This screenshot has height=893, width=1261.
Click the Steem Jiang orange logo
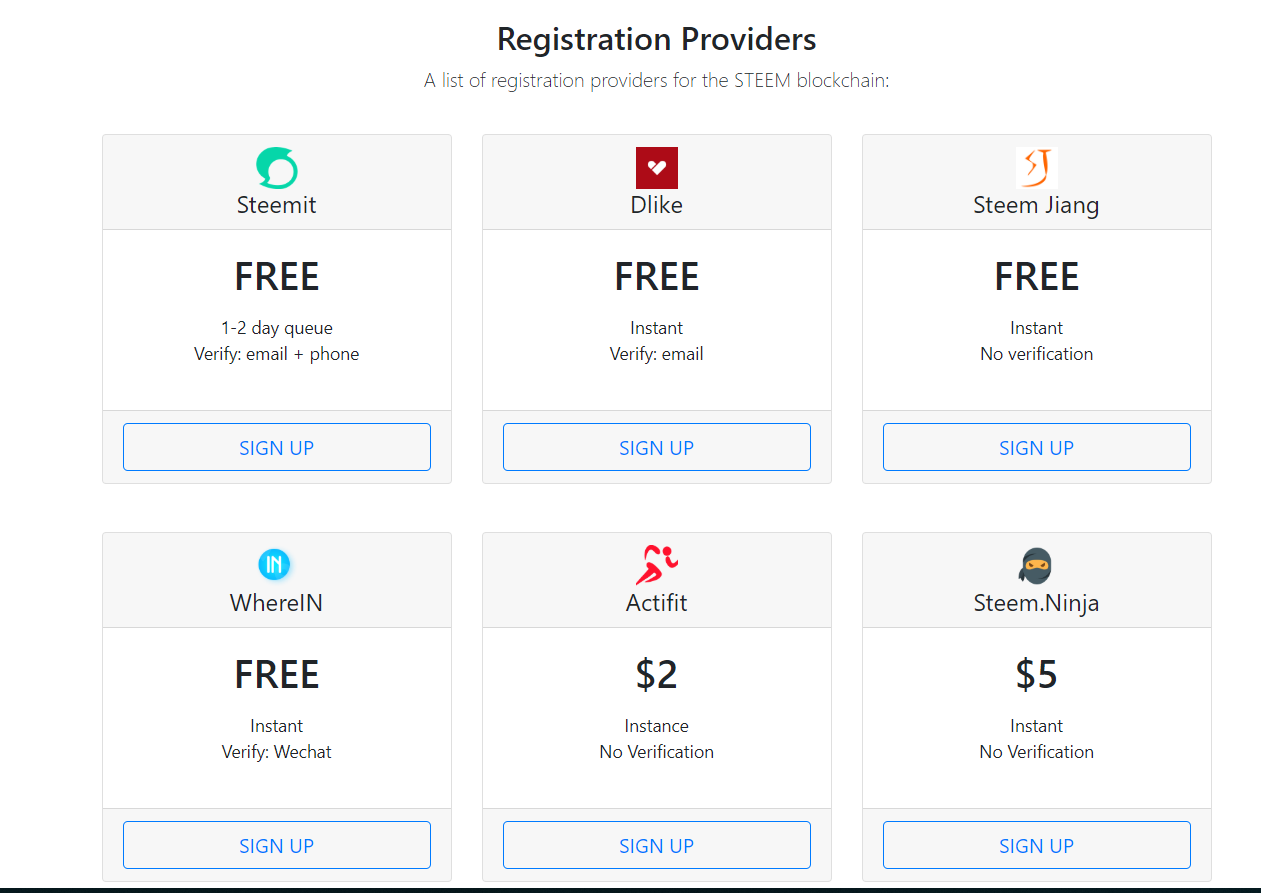click(1037, 168)
